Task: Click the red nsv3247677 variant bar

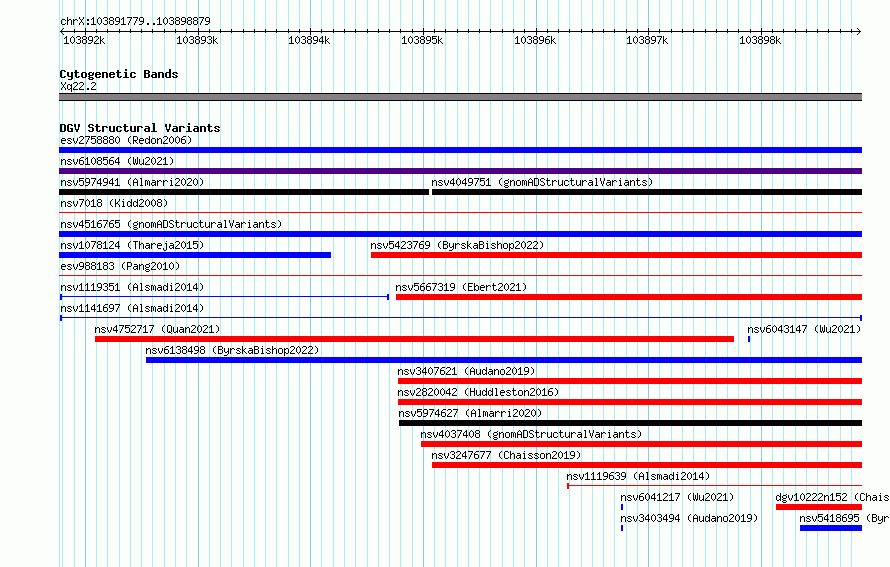Action: 647,465
